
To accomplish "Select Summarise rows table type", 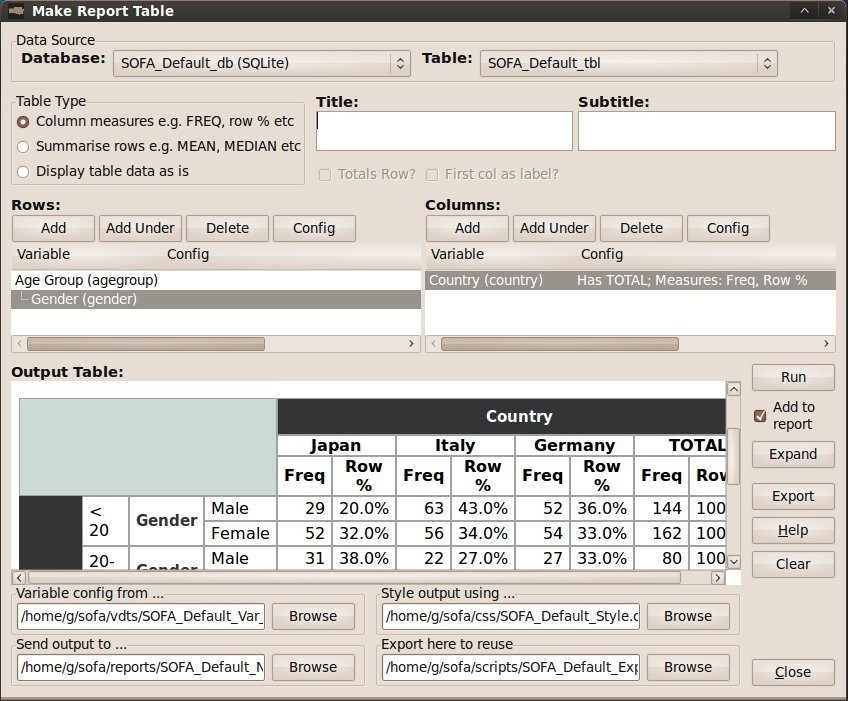I will pos(23,146).
